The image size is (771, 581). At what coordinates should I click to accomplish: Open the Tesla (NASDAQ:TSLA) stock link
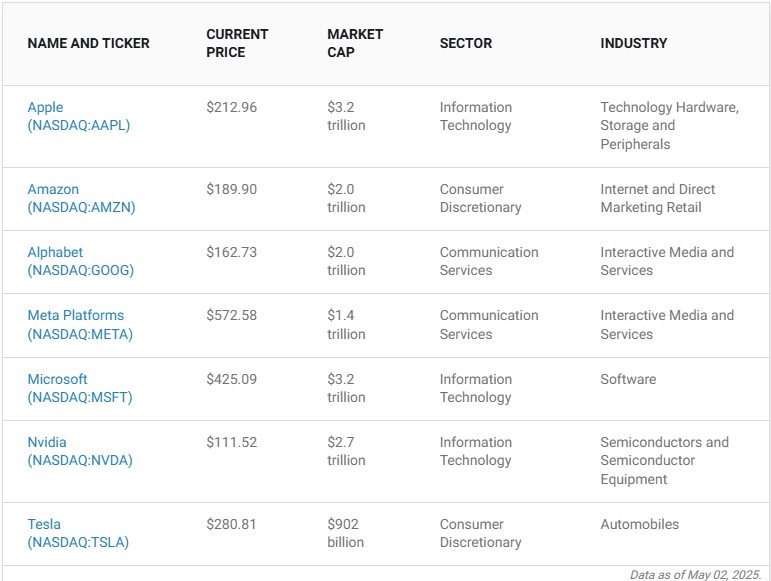(x=78, y=533)
